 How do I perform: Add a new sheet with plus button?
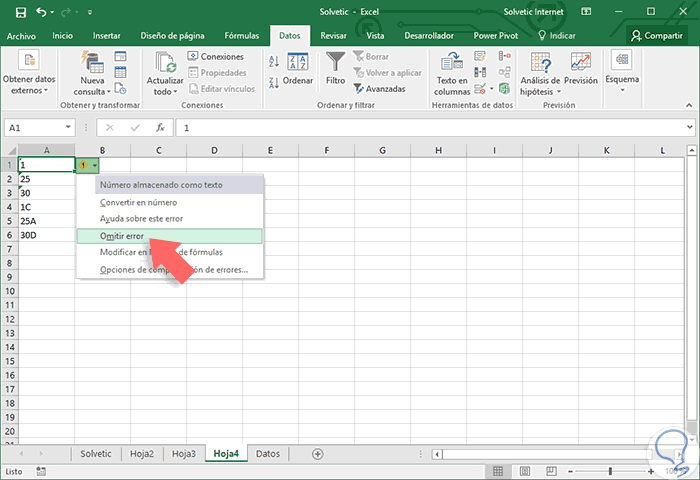pyautogui.click(x=317, y=453)
